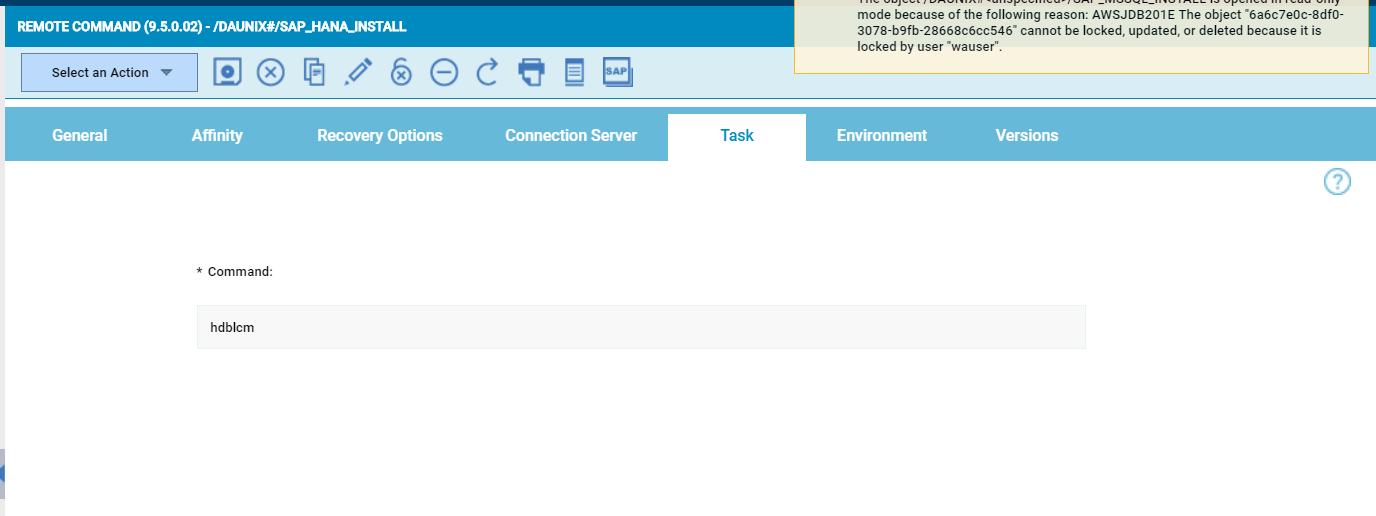Viewport: 1376px width, 516px height.
Task: Open the Environment tab
Action: click(882, 136)
